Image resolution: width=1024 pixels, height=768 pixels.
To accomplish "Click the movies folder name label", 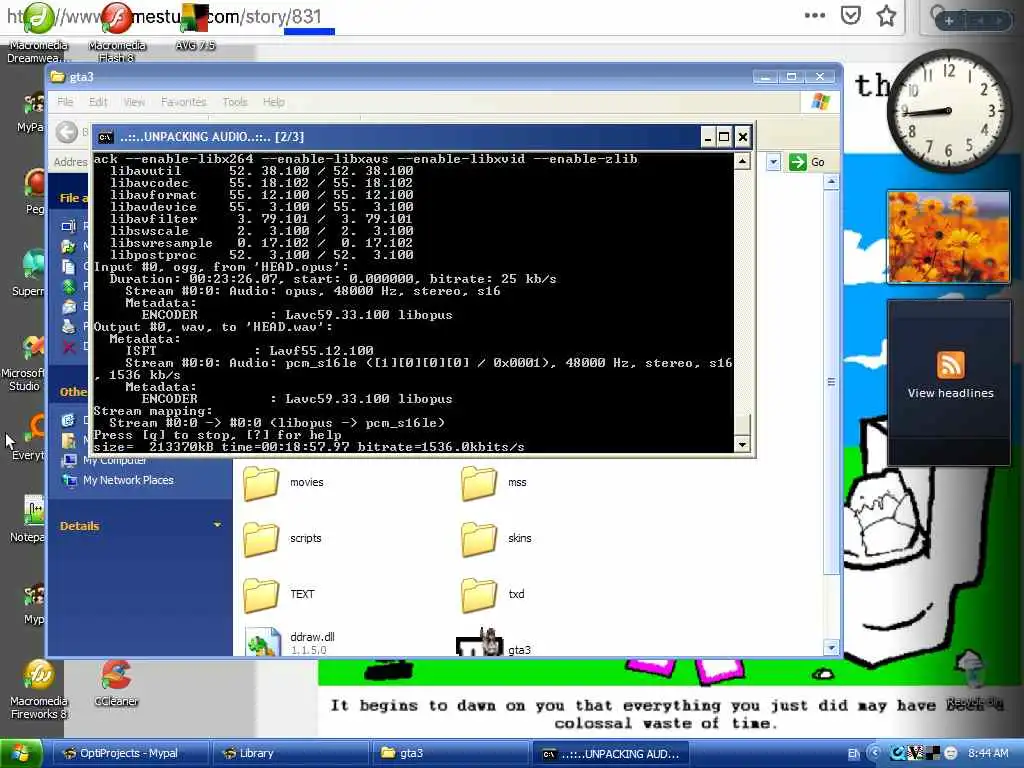I will 307,482.
